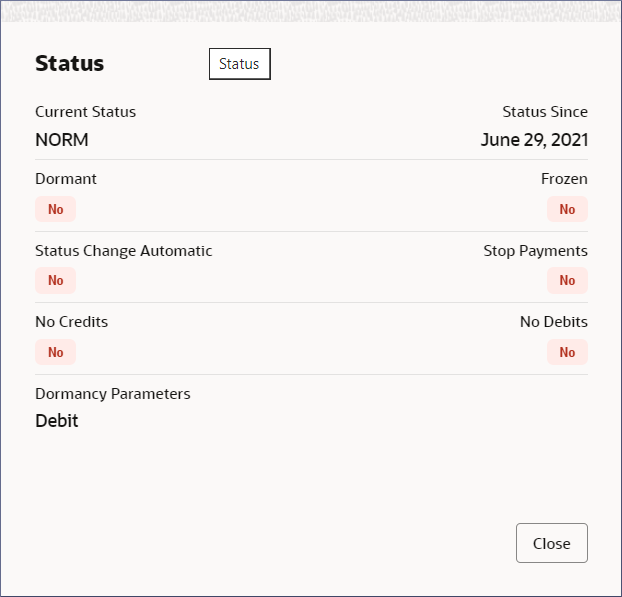Click the No Debits field label
Screen dimensions: 622x597
[x=553, y=322]
